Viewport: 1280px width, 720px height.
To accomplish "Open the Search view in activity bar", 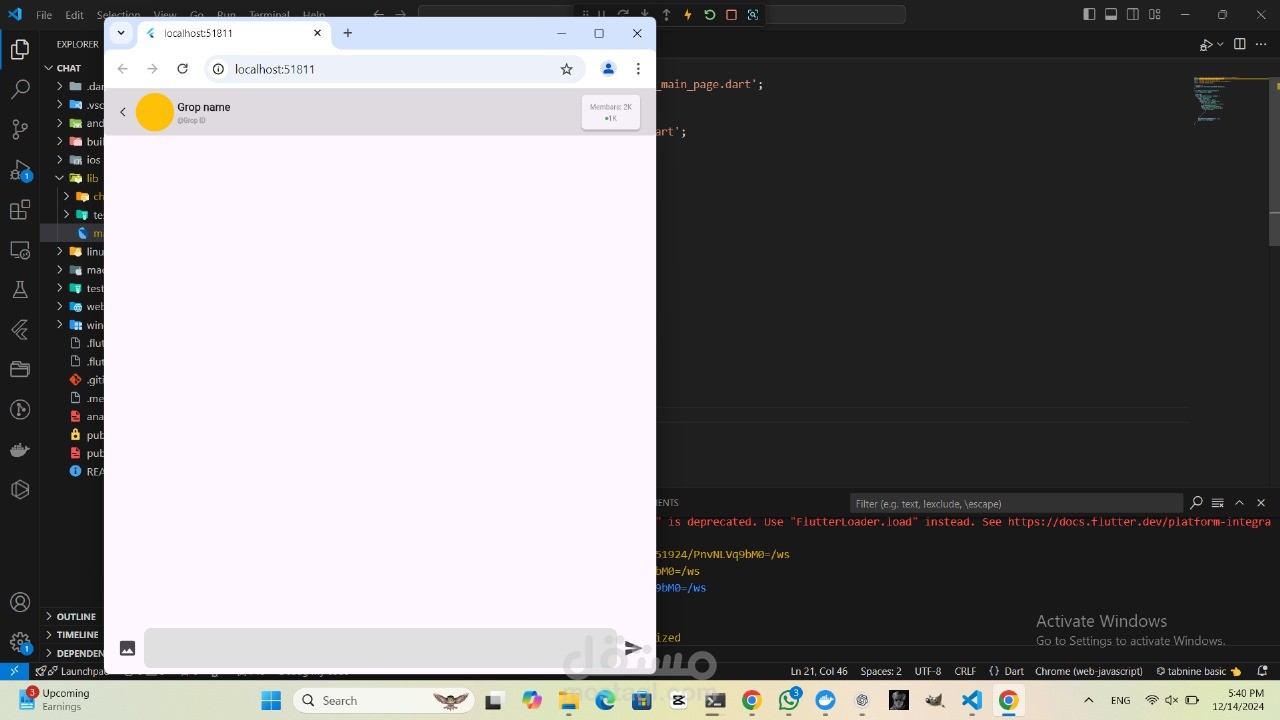I will pos(20,89).
